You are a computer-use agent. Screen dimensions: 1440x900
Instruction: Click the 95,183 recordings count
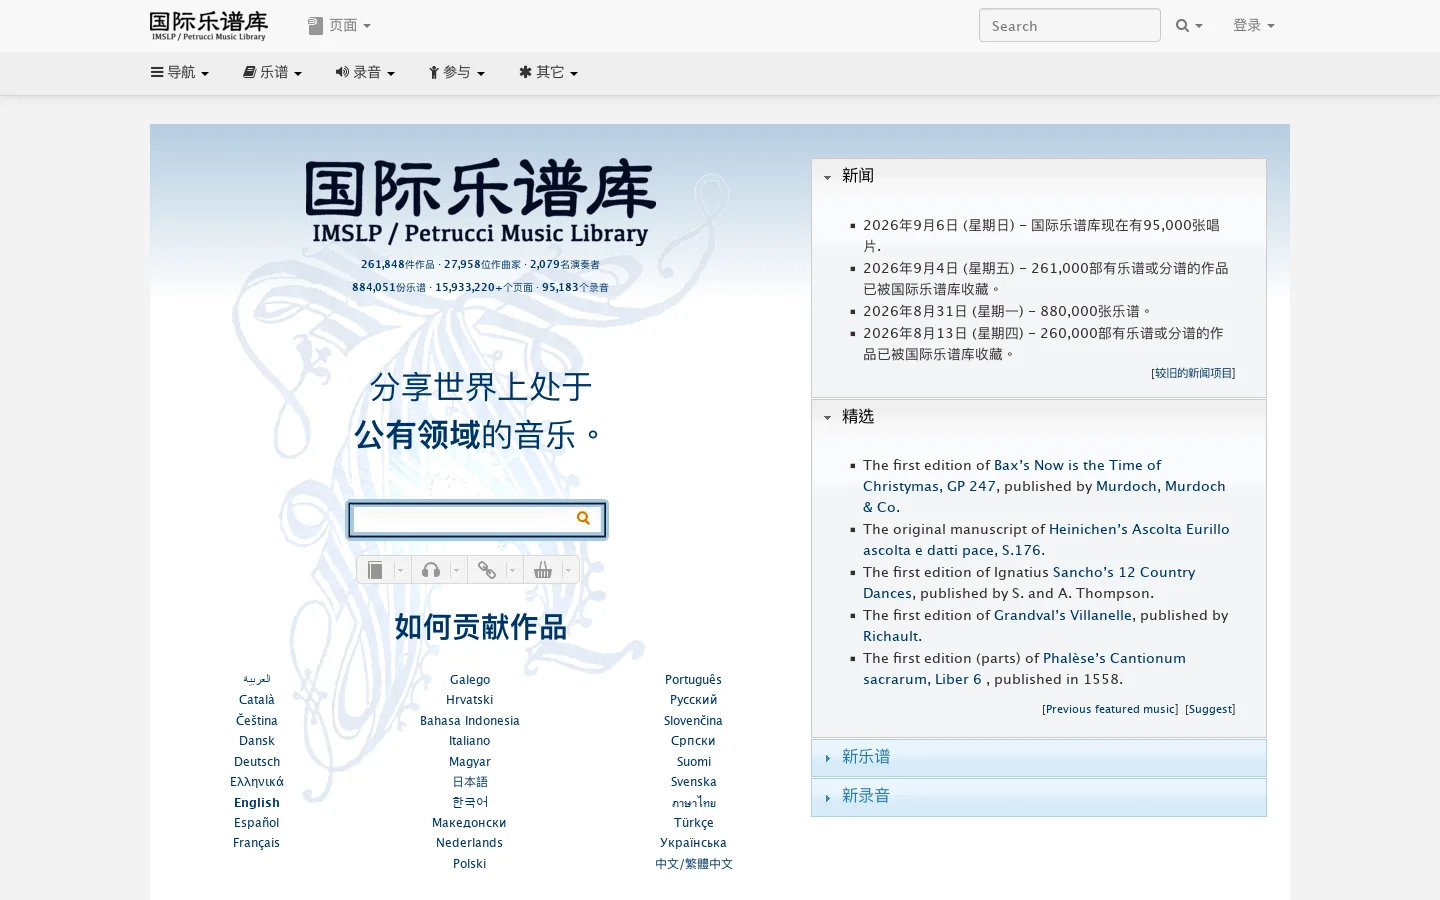(x=575, y=288)
